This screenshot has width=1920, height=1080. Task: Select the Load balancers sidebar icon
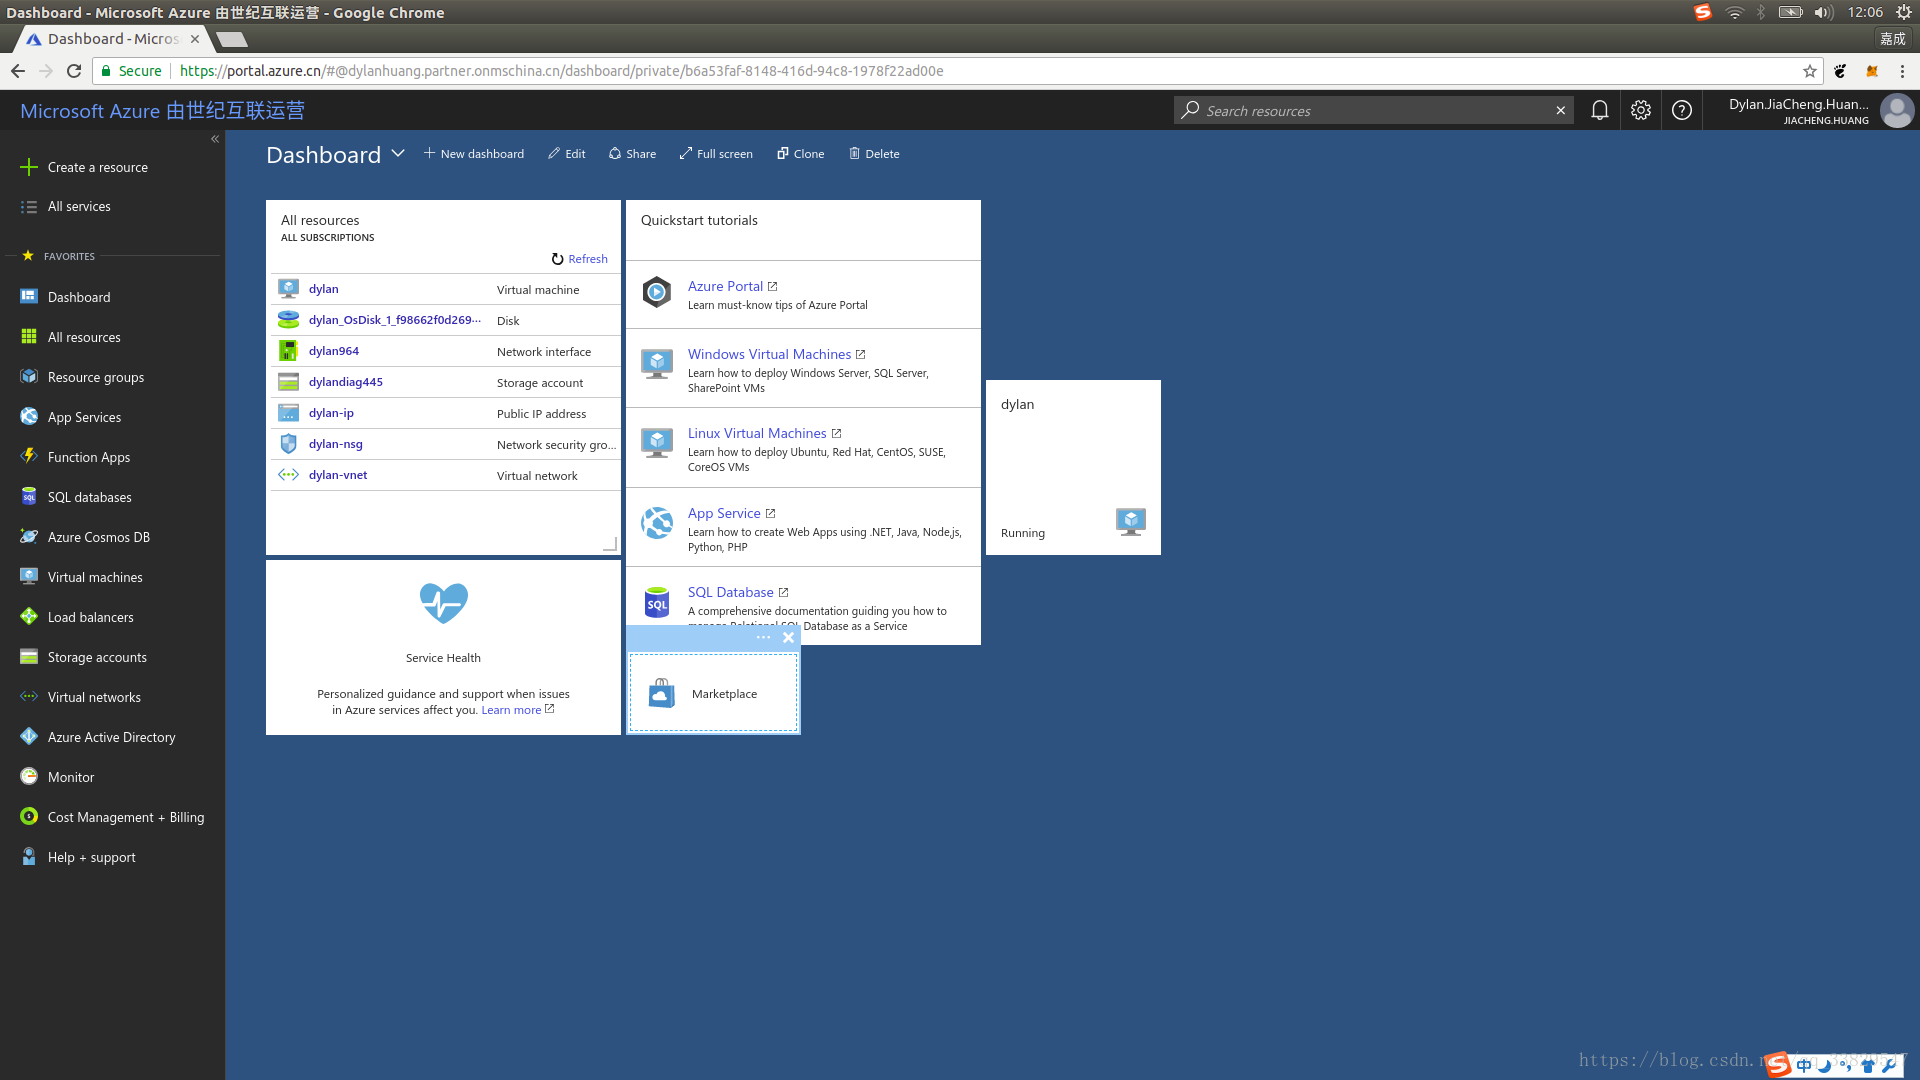29,616
